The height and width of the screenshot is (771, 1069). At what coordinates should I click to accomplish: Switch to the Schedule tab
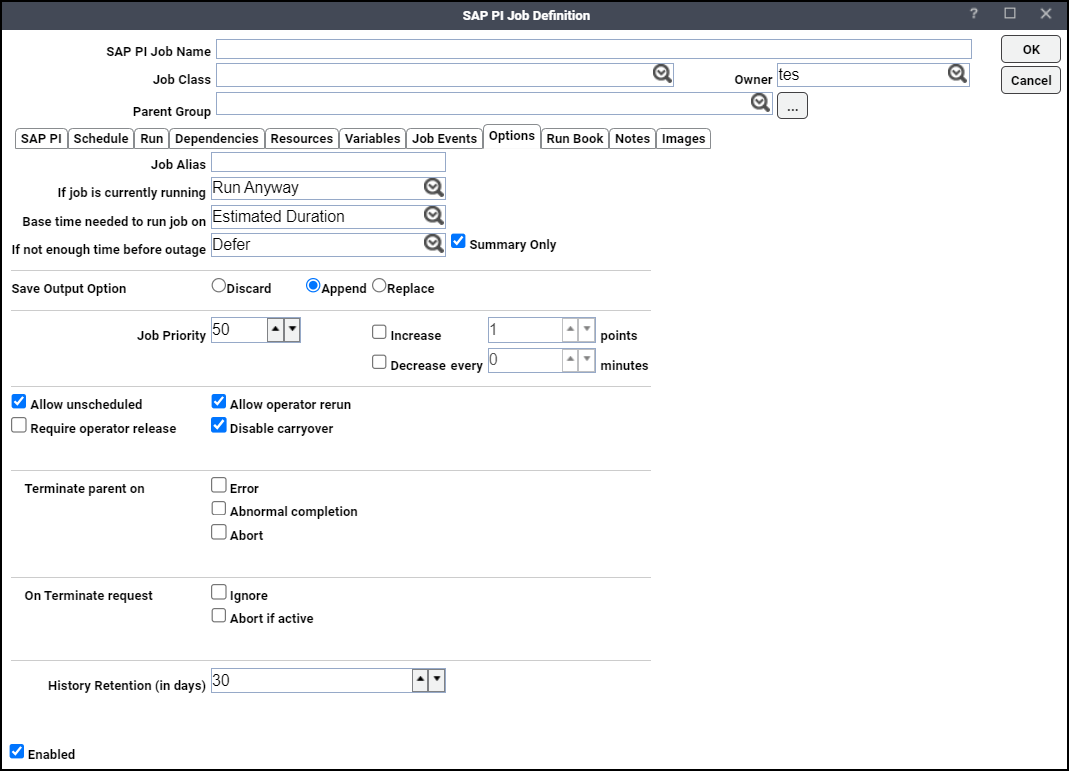[101, 138]
